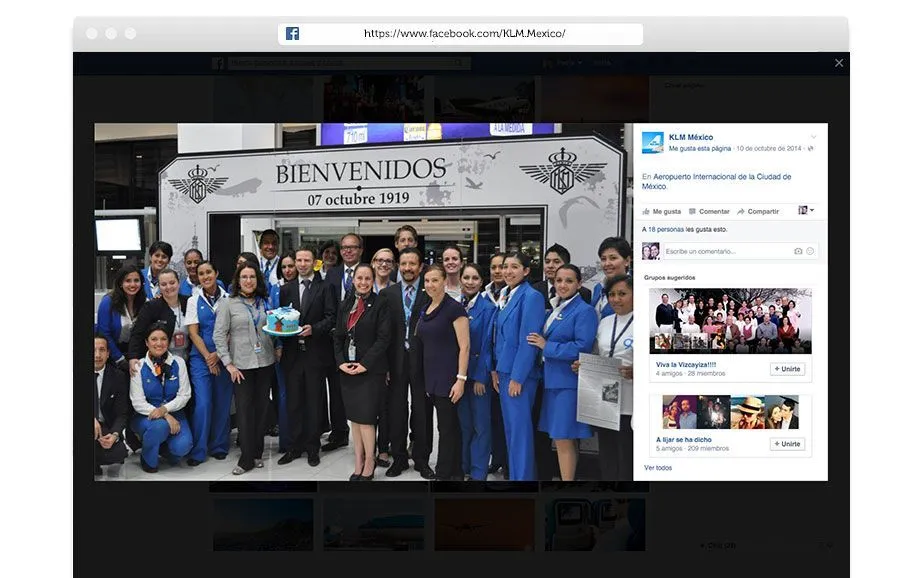Click the URL address field

click(460, 34)
